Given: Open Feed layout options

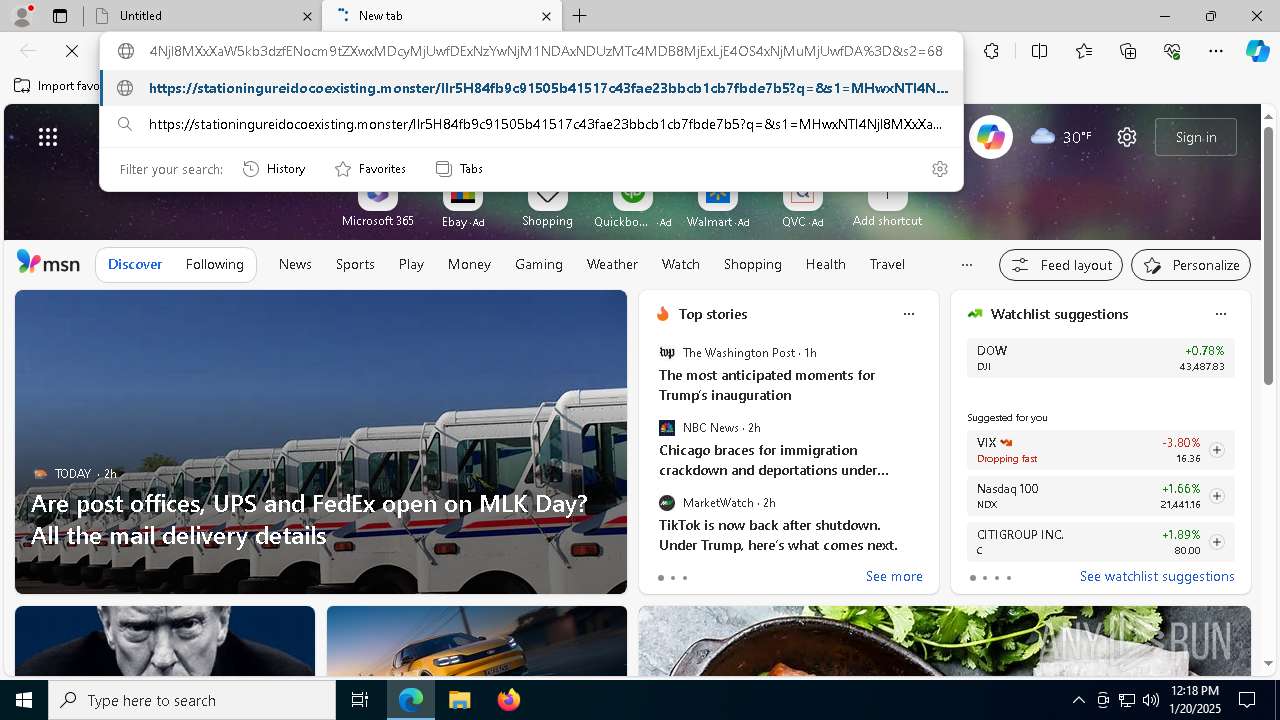Looking at the screenshot, I should click(1061, 265).
